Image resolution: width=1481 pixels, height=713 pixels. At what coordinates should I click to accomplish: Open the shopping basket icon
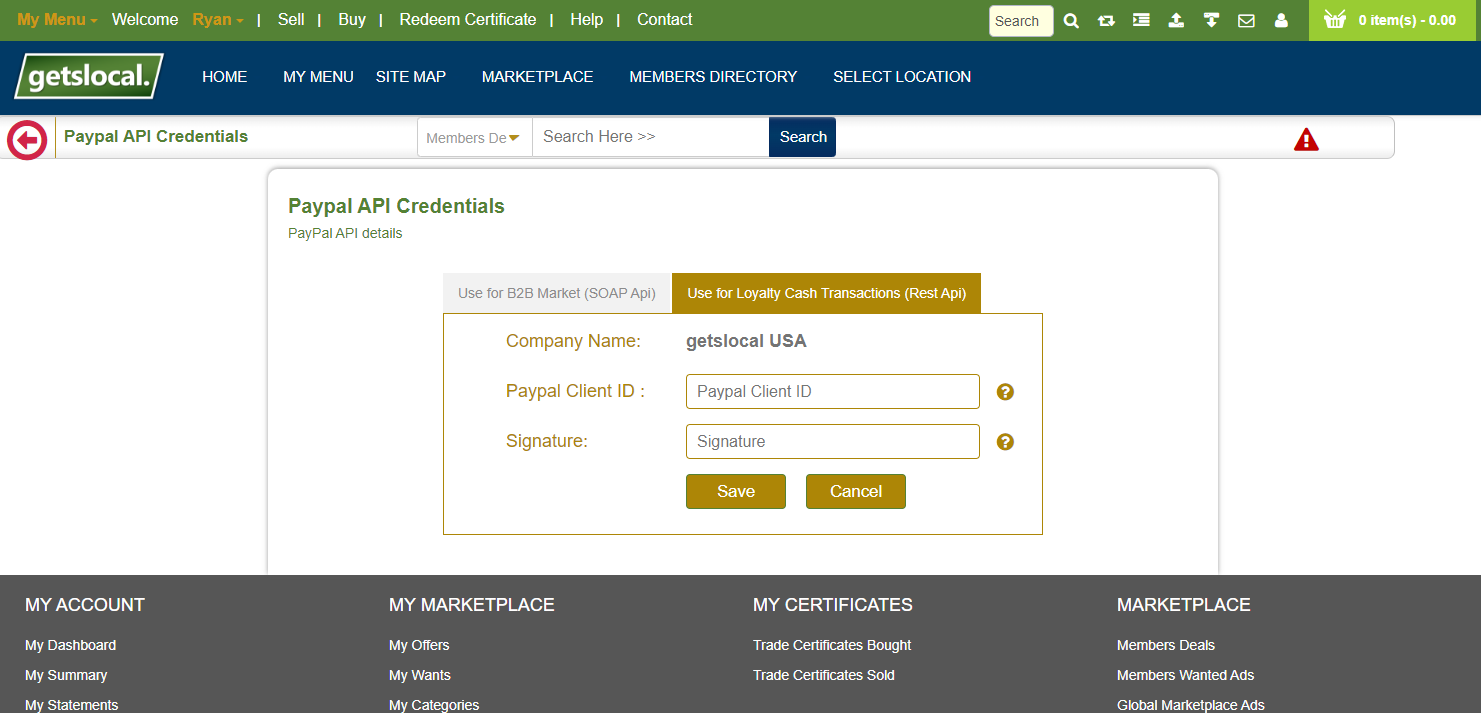coord(1334,19)
